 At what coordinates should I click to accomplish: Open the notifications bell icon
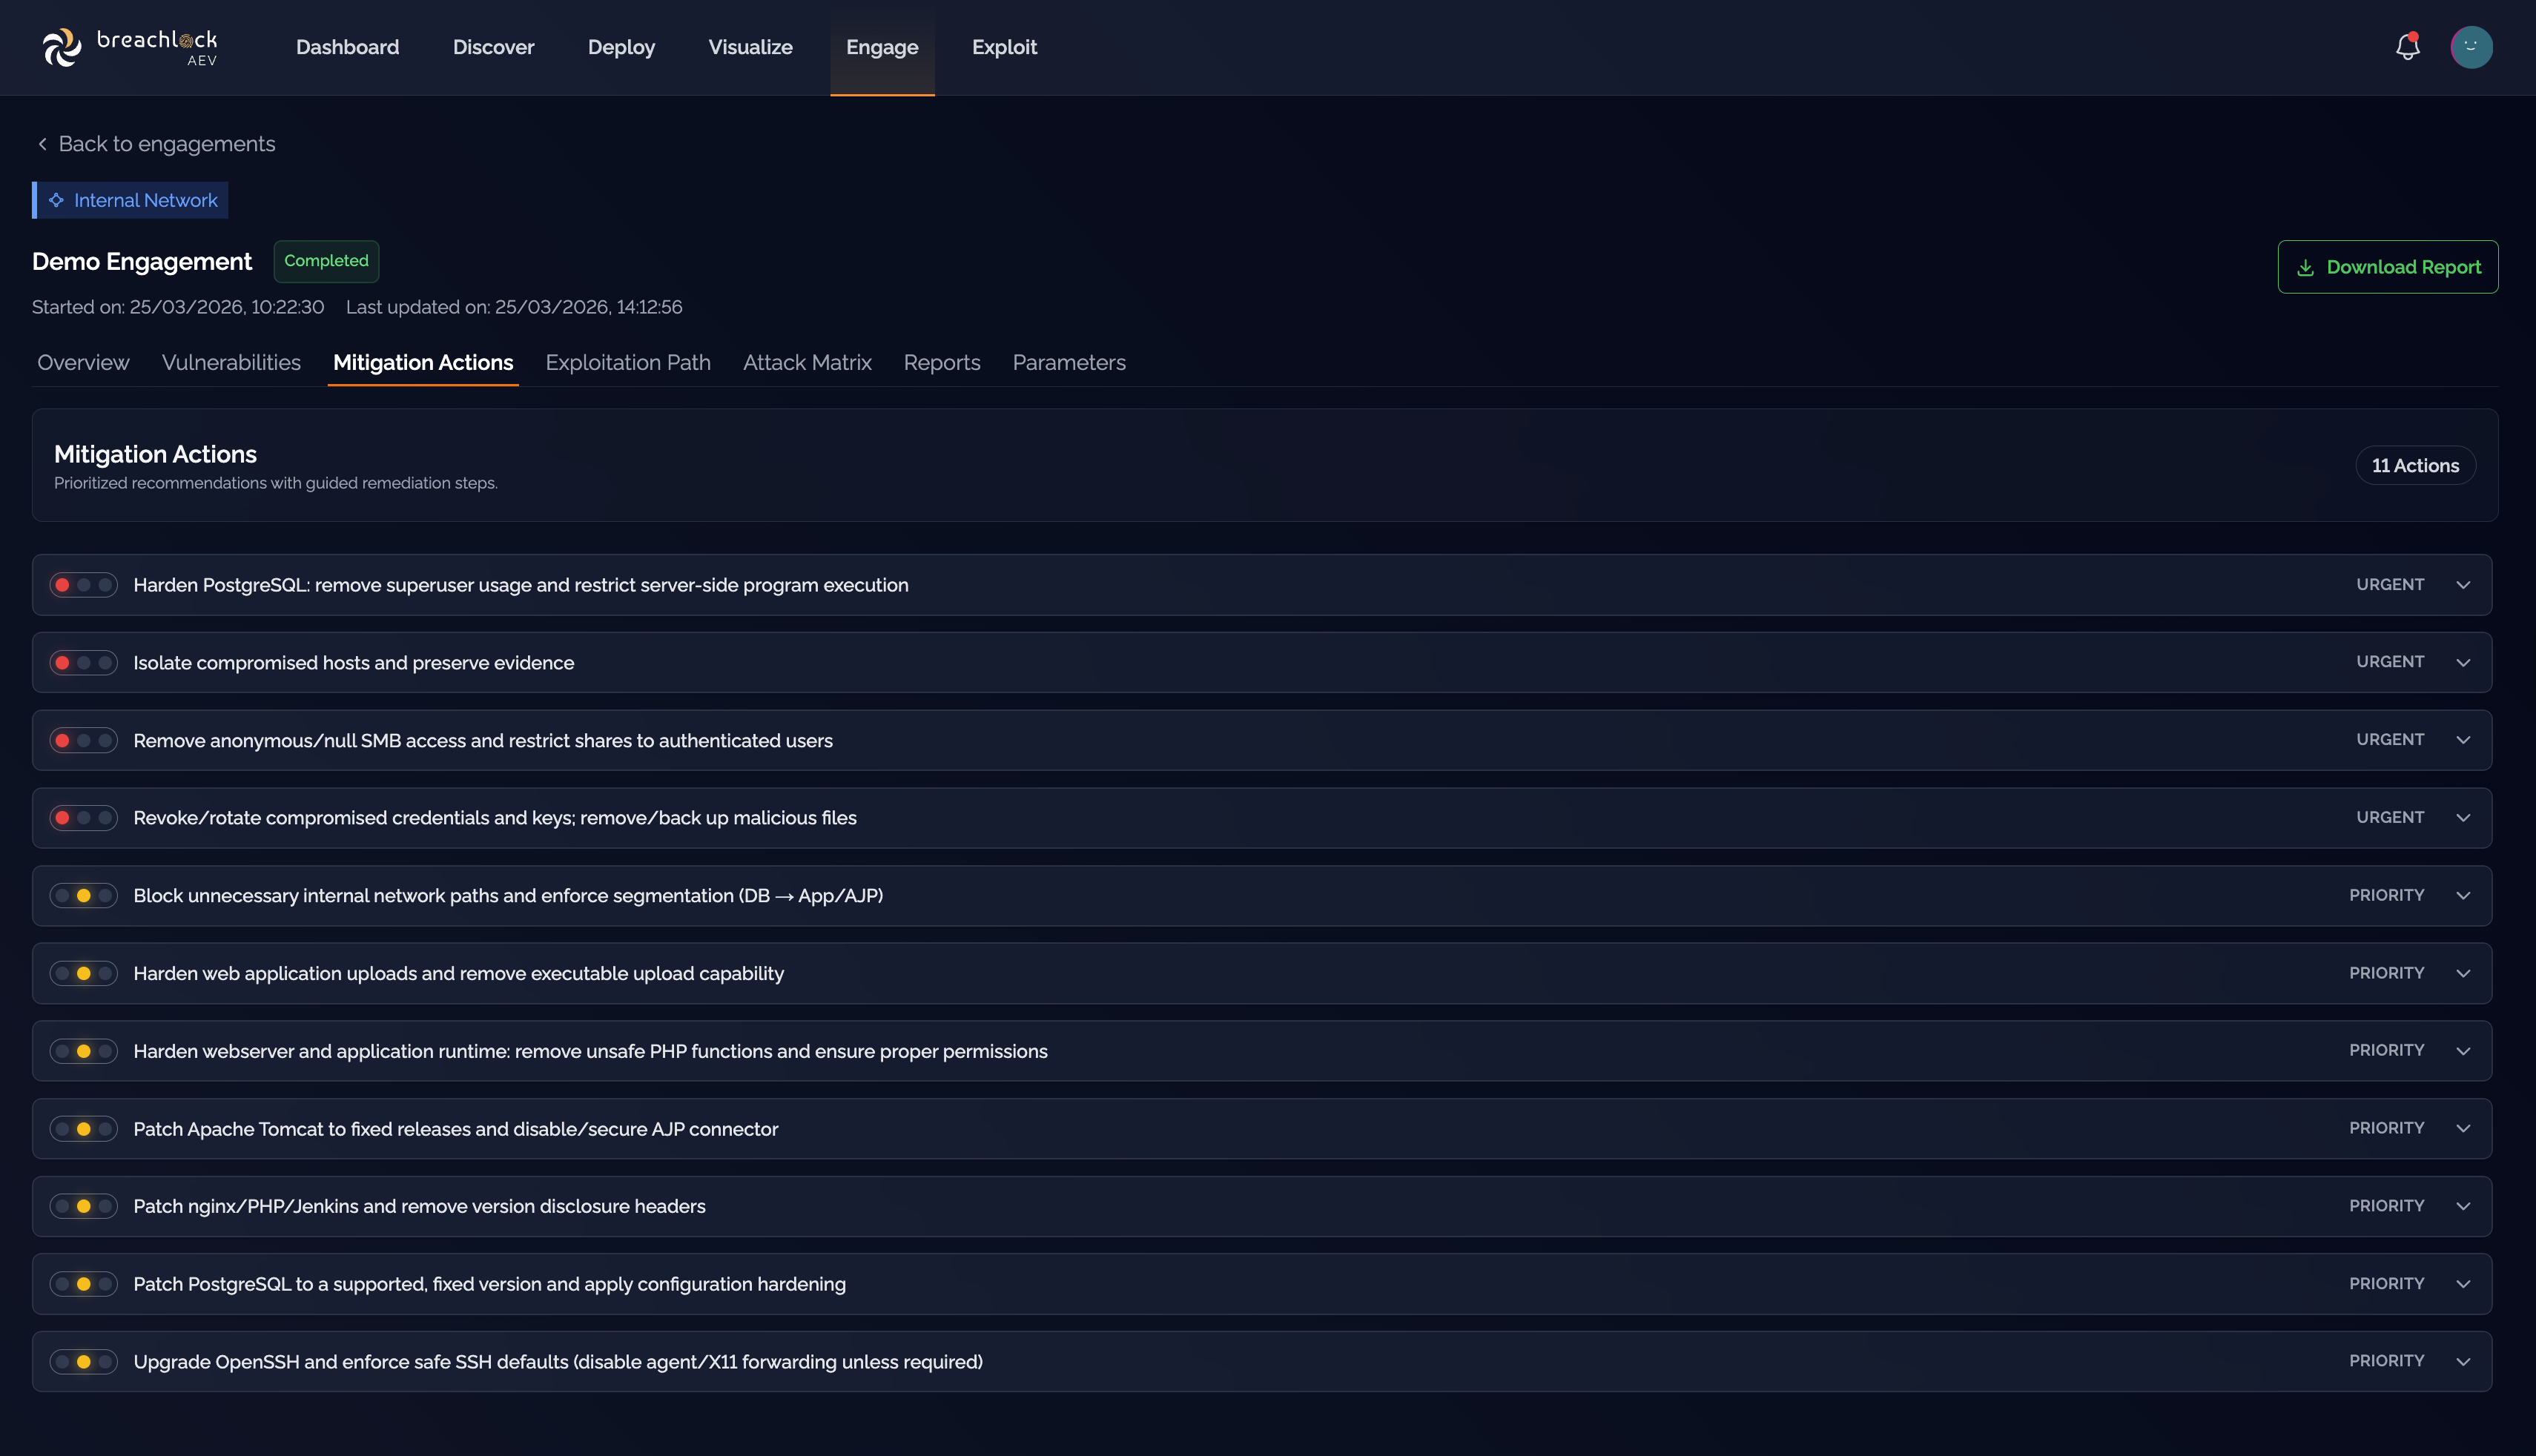pyautogui.click(x=2408, y=47)
